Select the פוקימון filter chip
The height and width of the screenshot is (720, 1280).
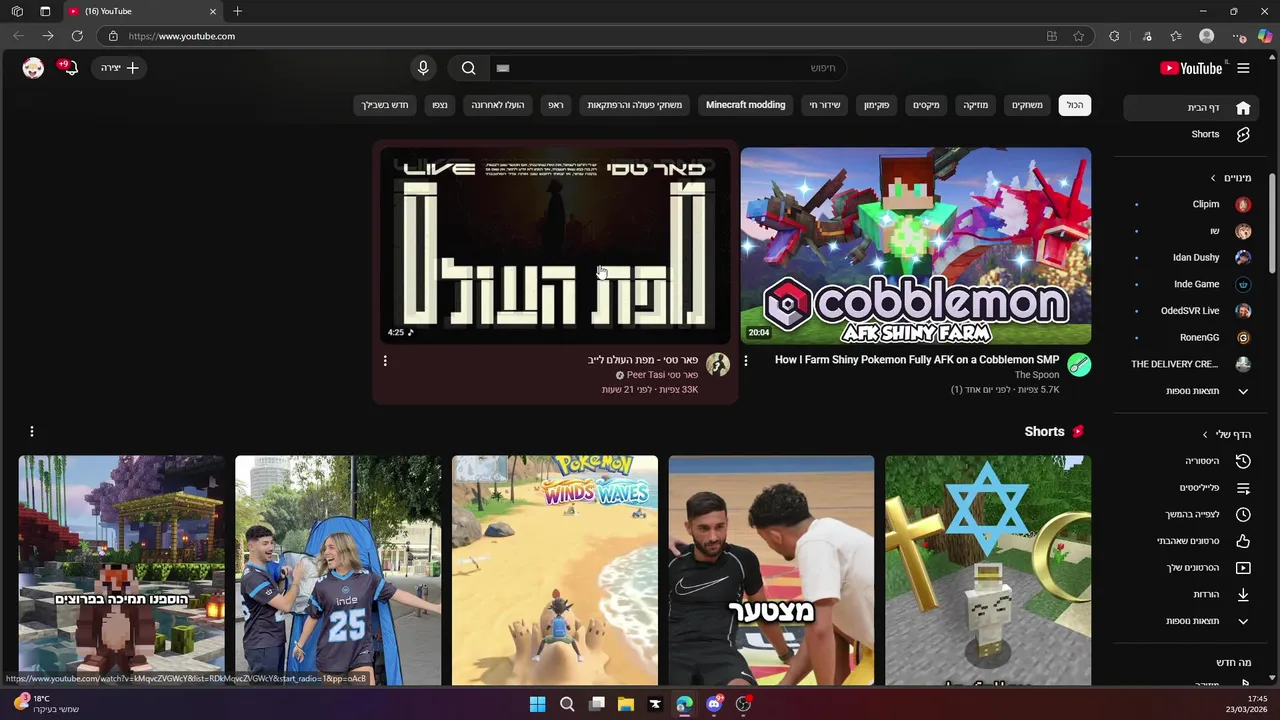click(x=877, y=105)
